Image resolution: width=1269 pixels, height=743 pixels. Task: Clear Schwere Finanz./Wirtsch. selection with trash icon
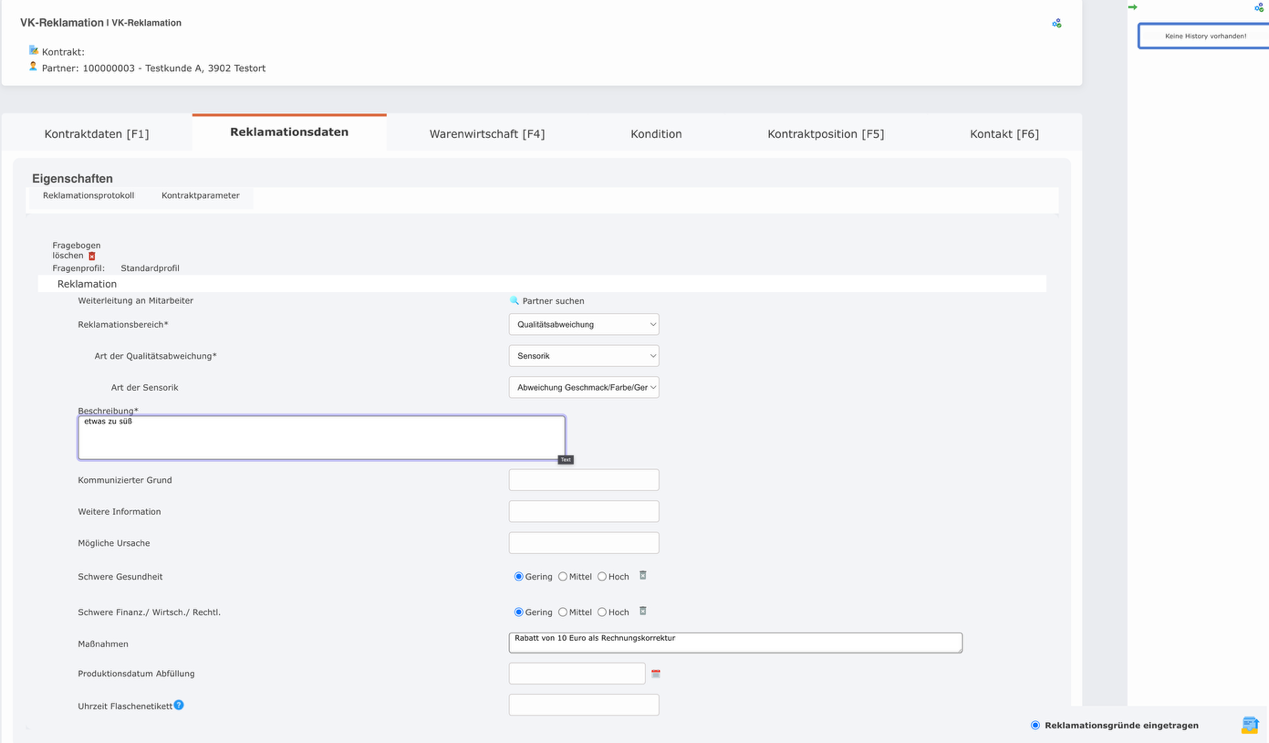(643, 611)
